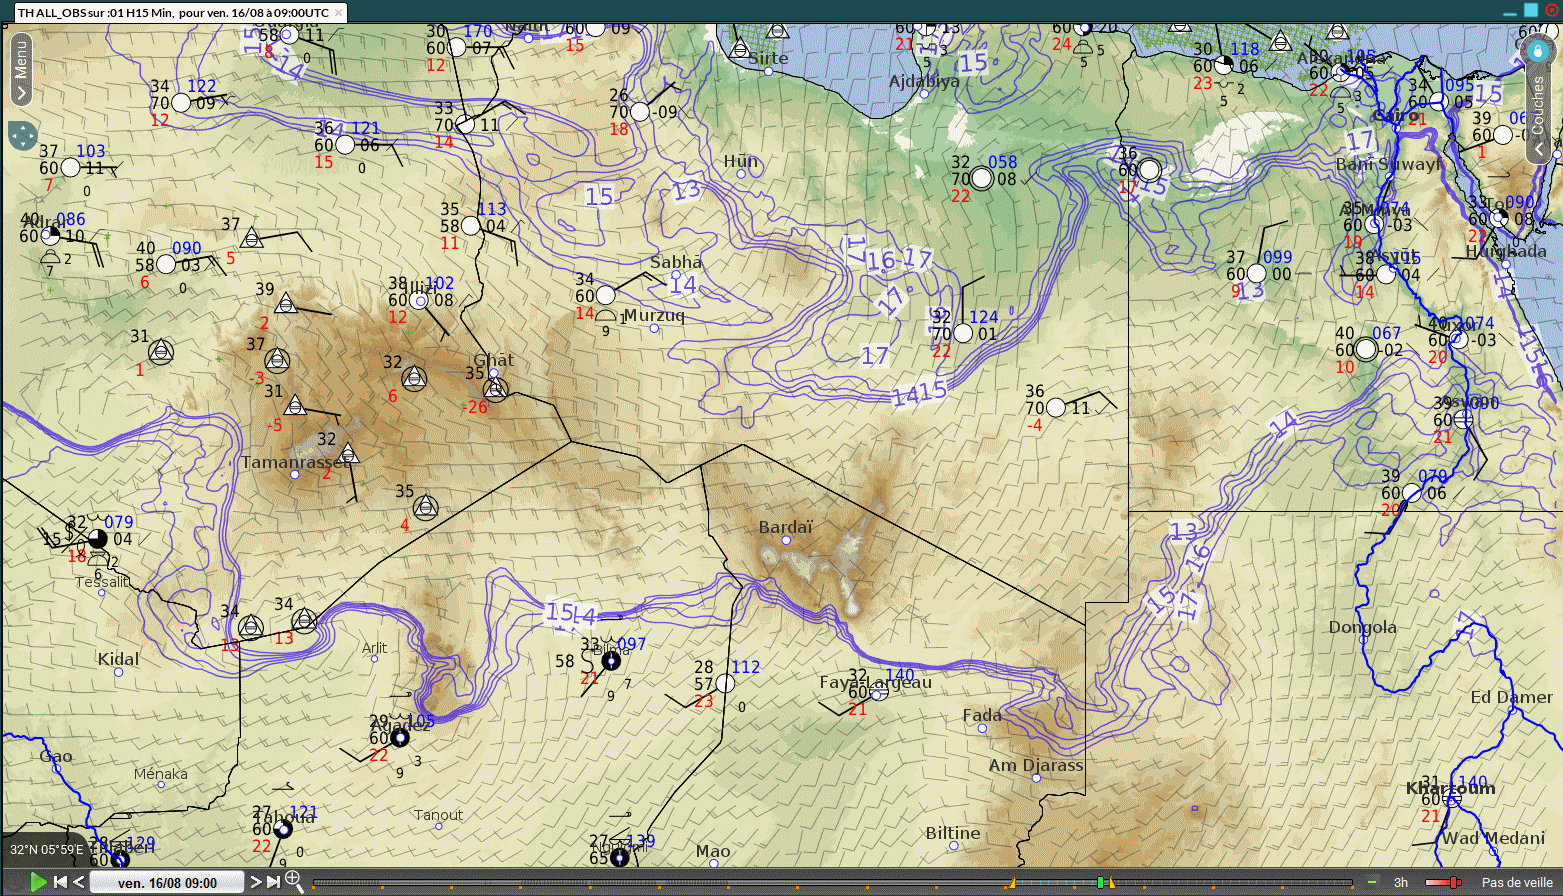Click the Tanout city label
The height and width of the screenshot is (896, 1563).
[x=439, y=815]
